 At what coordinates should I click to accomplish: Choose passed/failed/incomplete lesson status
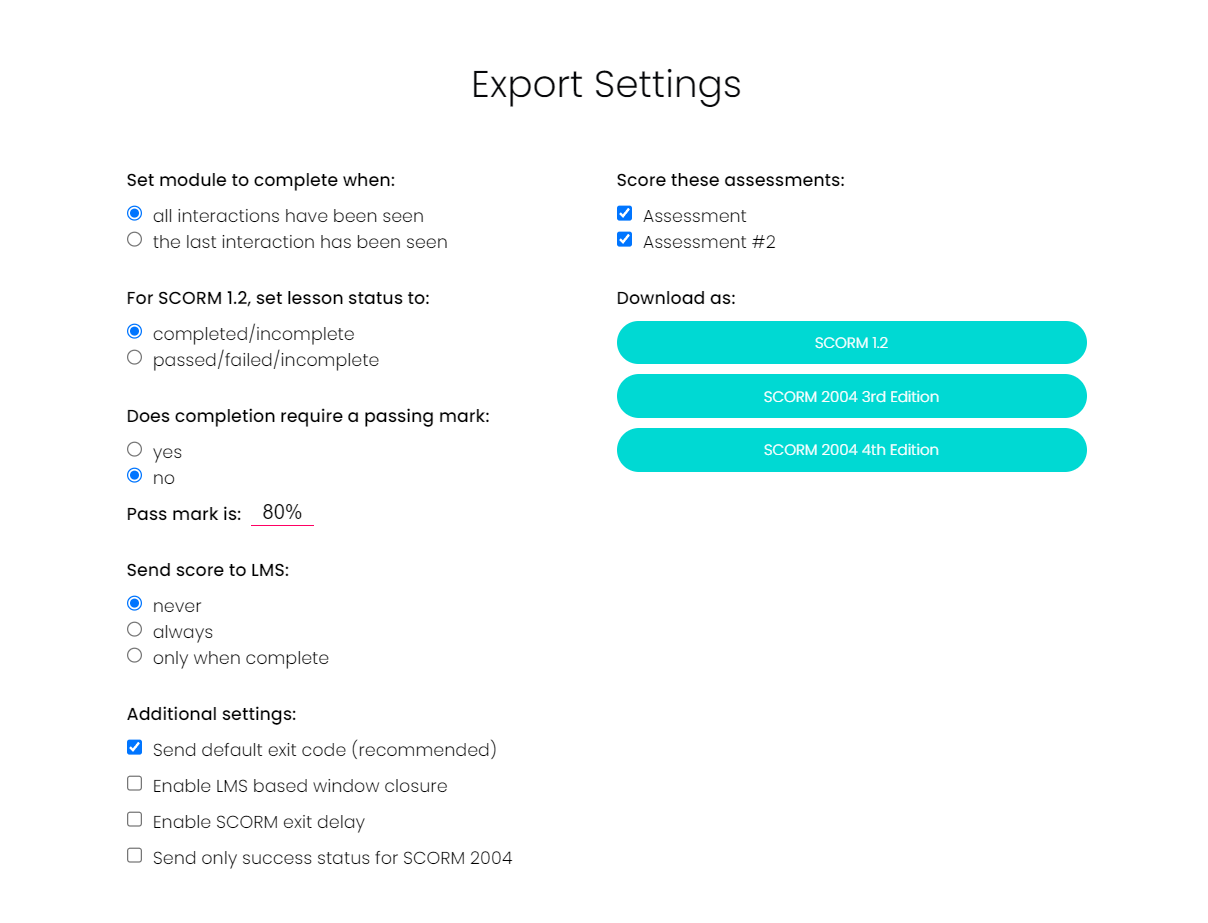pyautogui.click(x=135, y=358)
